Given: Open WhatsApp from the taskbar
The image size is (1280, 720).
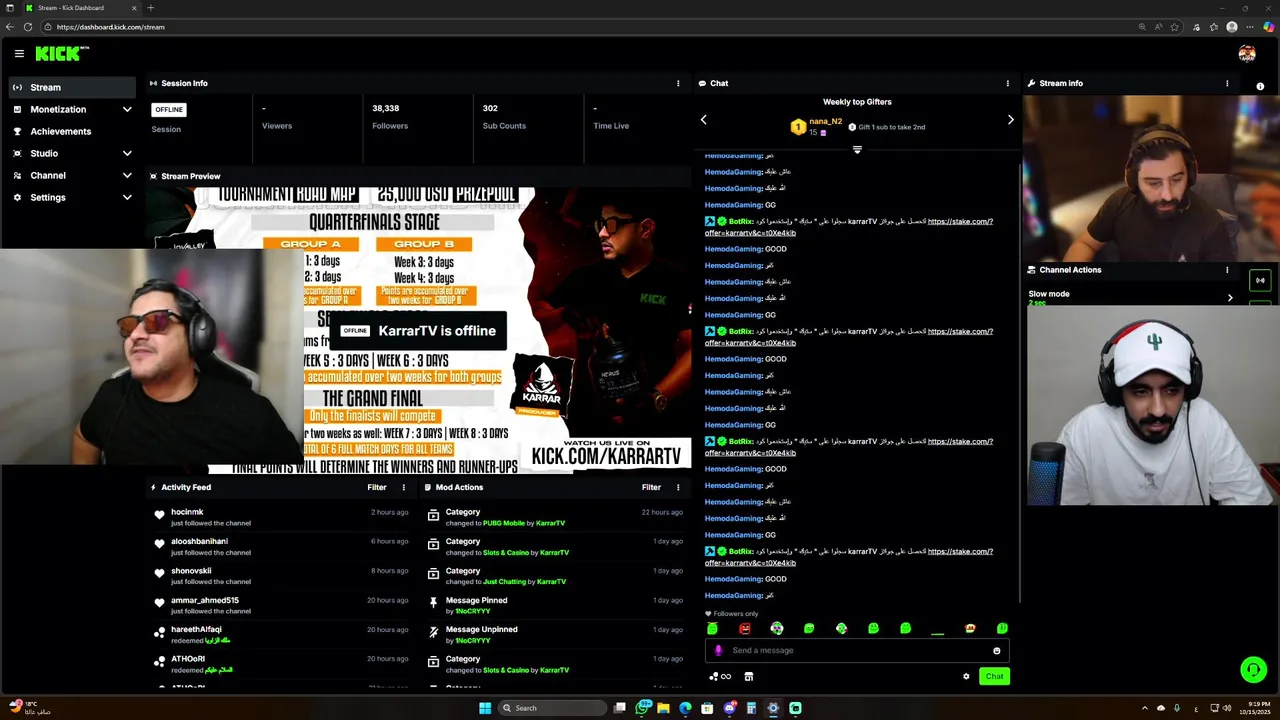Looking at the screenshot, I should pos(641,708).
